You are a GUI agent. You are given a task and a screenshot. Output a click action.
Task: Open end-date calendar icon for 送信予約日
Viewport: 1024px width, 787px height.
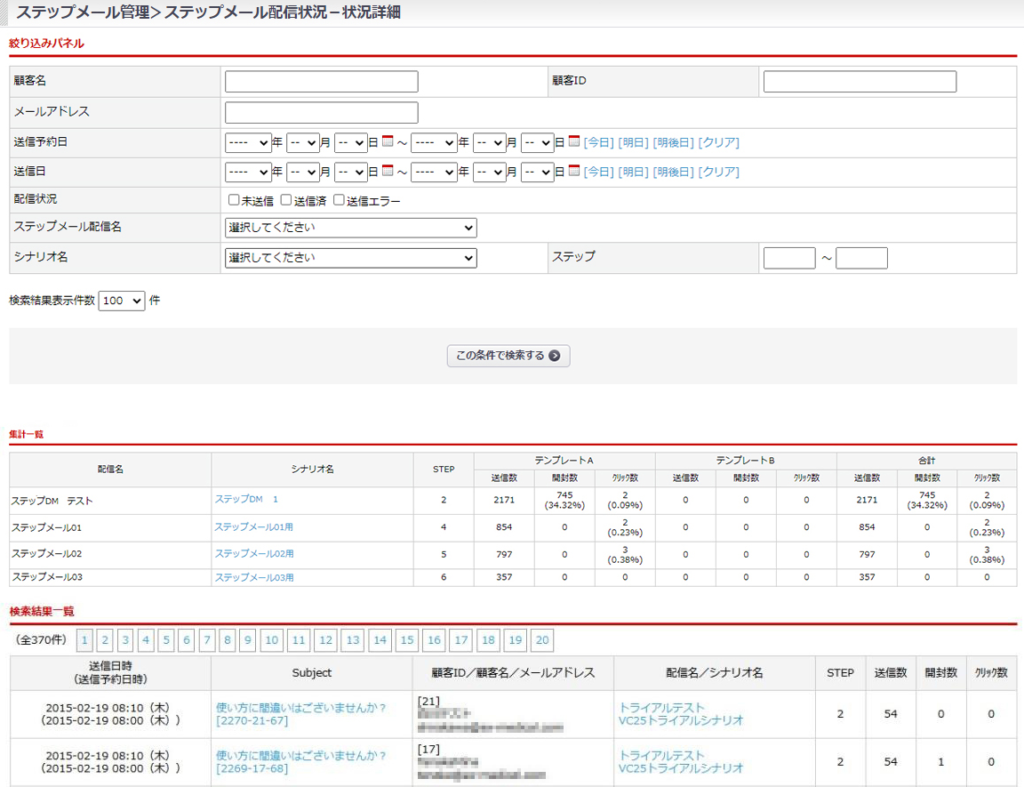tap(574, 142)
